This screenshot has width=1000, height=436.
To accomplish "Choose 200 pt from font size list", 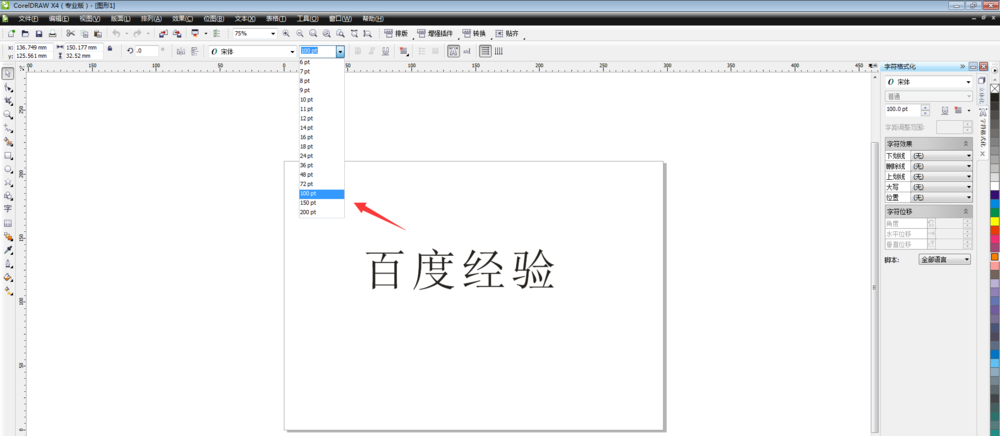I will click(x=322, y=212).
